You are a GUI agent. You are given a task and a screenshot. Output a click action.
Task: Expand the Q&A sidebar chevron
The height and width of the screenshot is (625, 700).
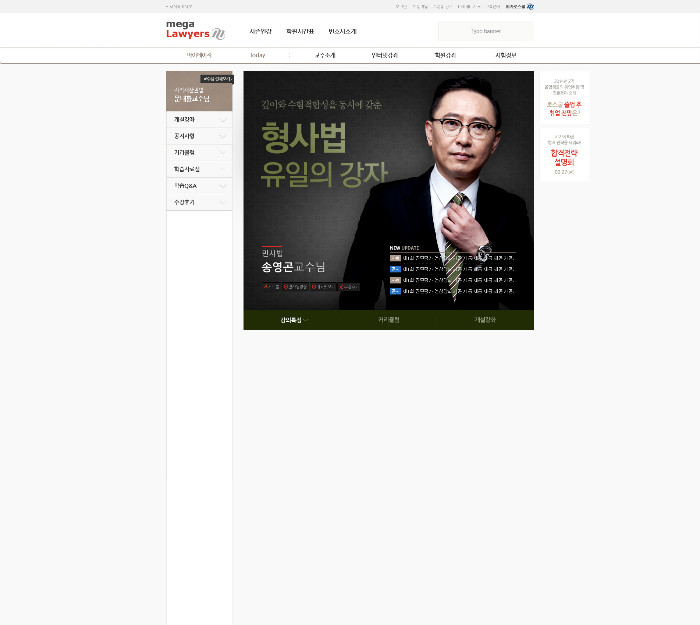[x=223, y=186]
